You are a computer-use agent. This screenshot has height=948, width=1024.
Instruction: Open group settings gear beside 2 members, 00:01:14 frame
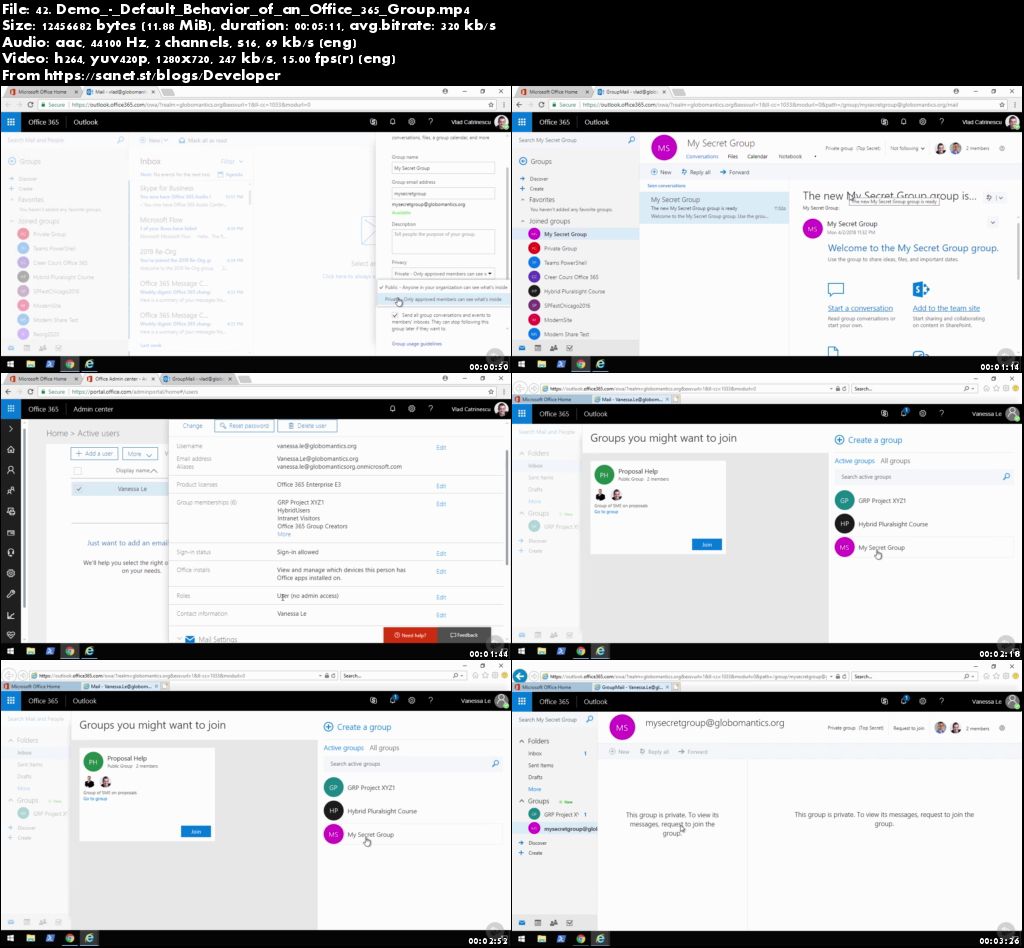[1002, 148]
